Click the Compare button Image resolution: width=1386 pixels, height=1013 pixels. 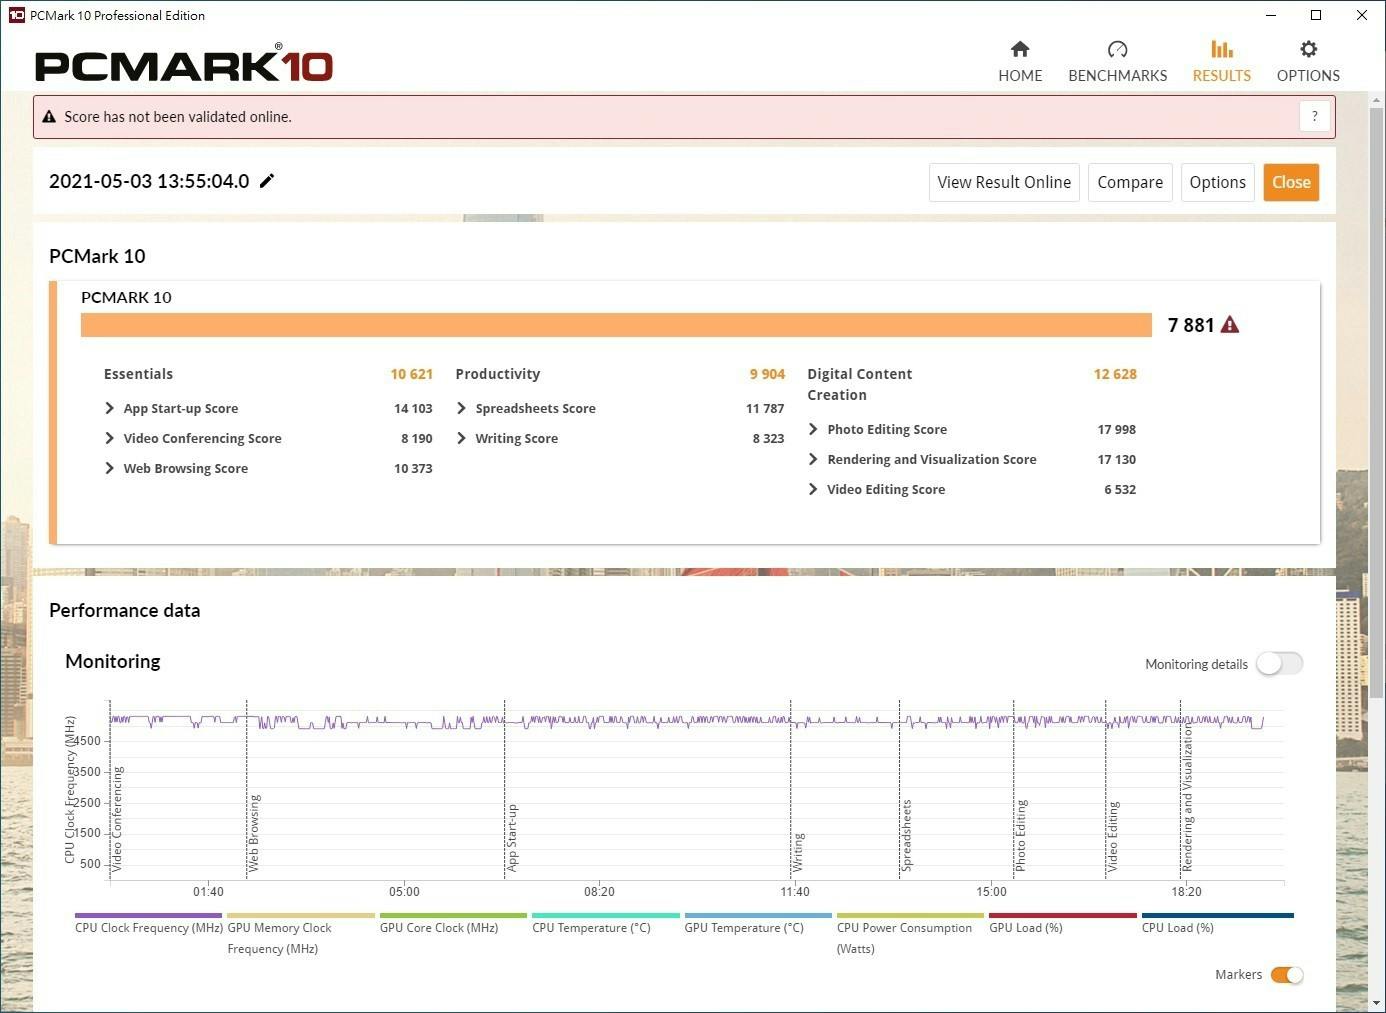1130,182
